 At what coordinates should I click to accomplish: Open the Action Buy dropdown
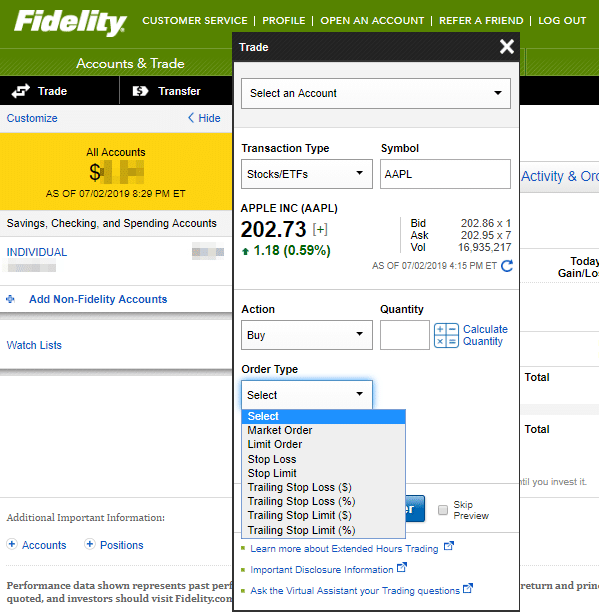[x=307, y=335]
